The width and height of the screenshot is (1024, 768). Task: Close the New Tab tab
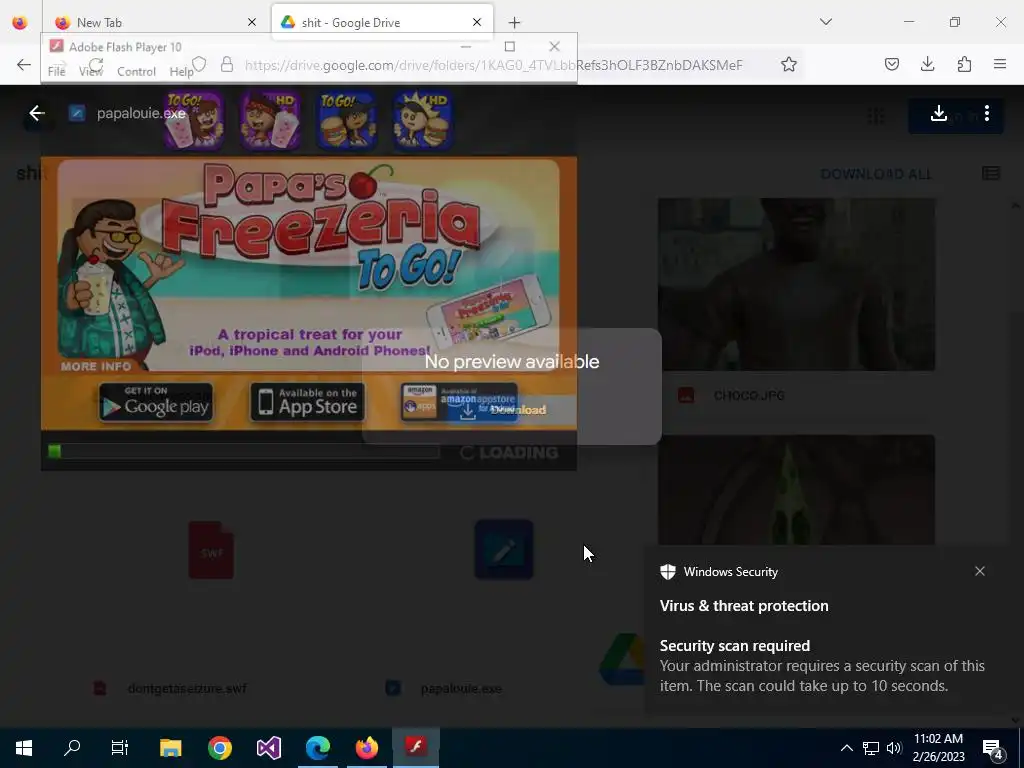pyautogui.click(x=251, y=22)
